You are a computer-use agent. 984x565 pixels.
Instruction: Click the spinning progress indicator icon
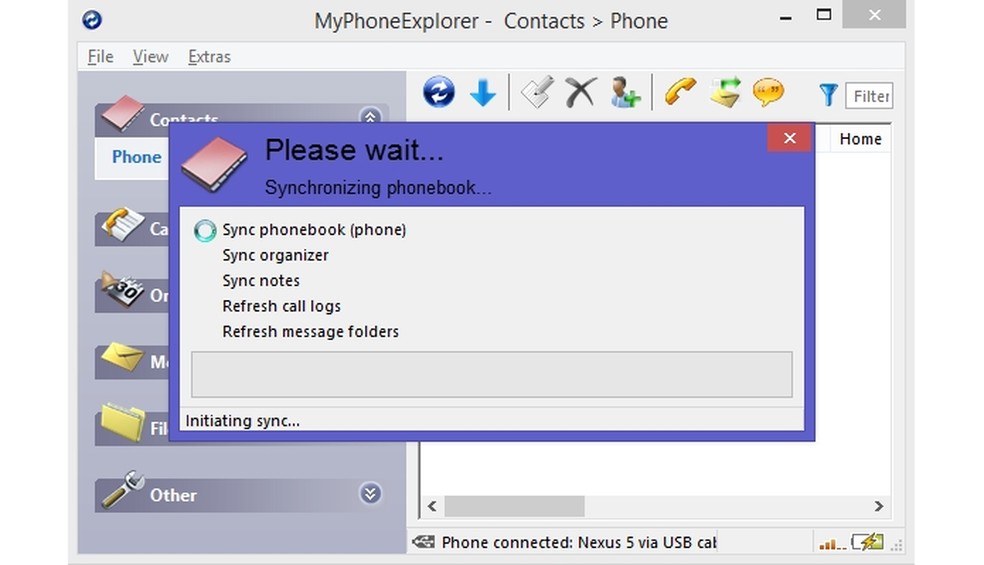[205, 230]
